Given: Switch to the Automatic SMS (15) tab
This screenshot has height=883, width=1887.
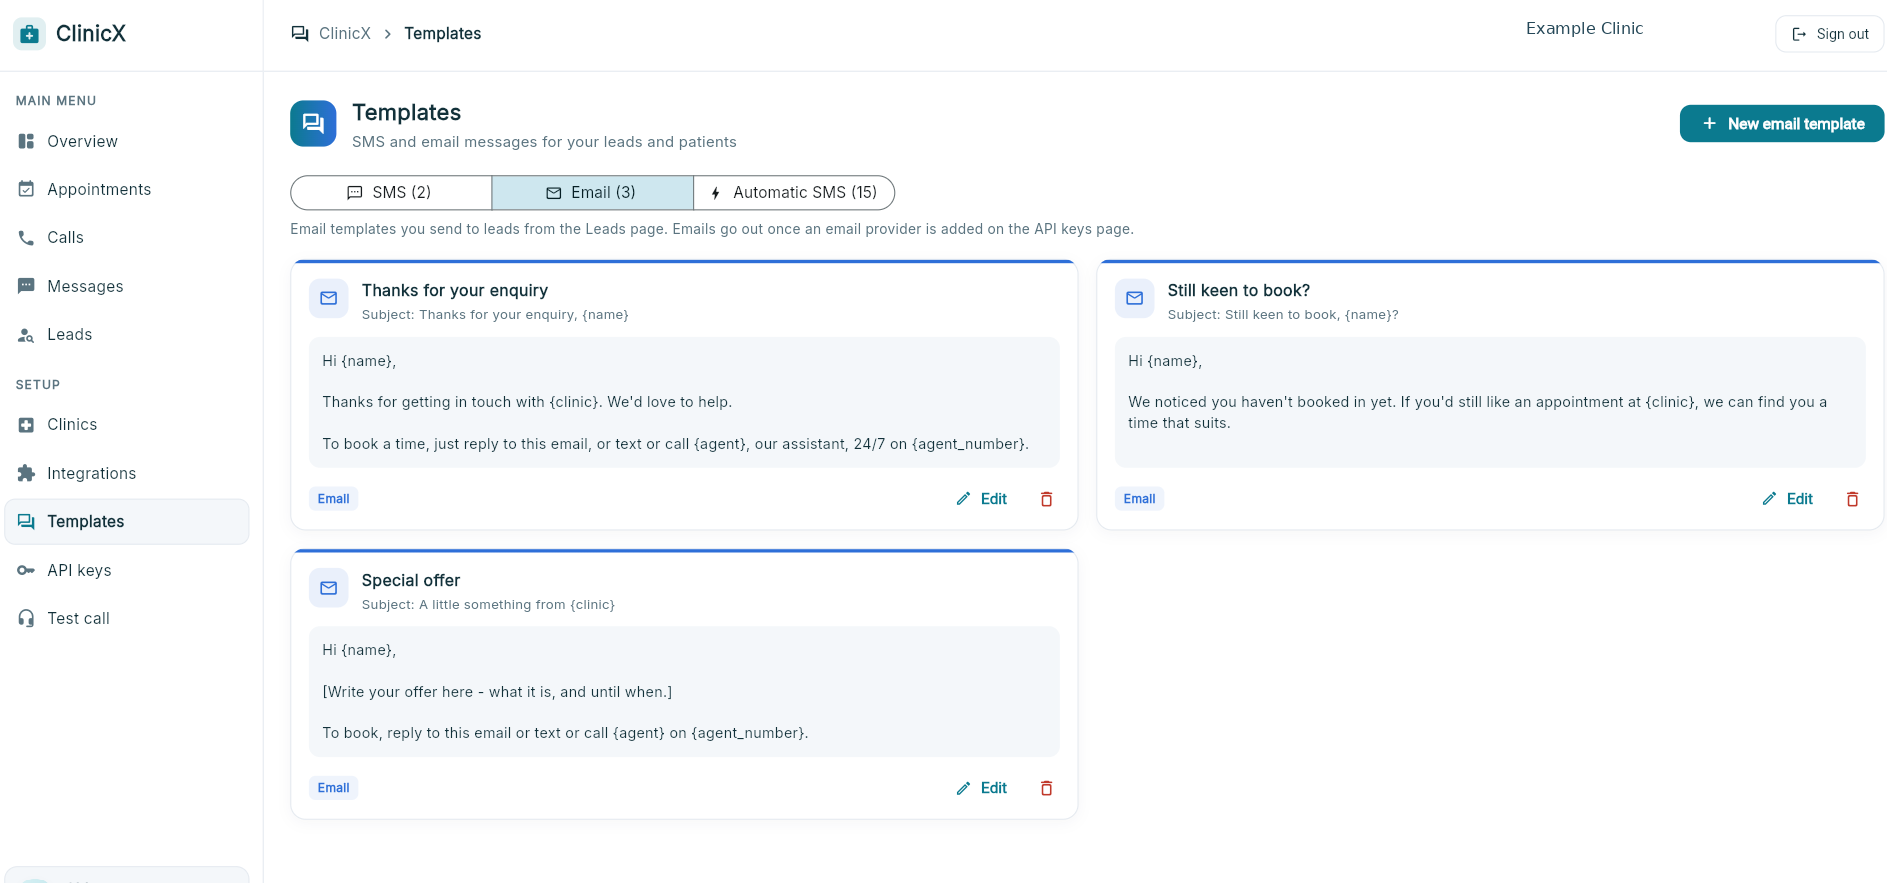Looking at the screenshot, I should [794, 193].
